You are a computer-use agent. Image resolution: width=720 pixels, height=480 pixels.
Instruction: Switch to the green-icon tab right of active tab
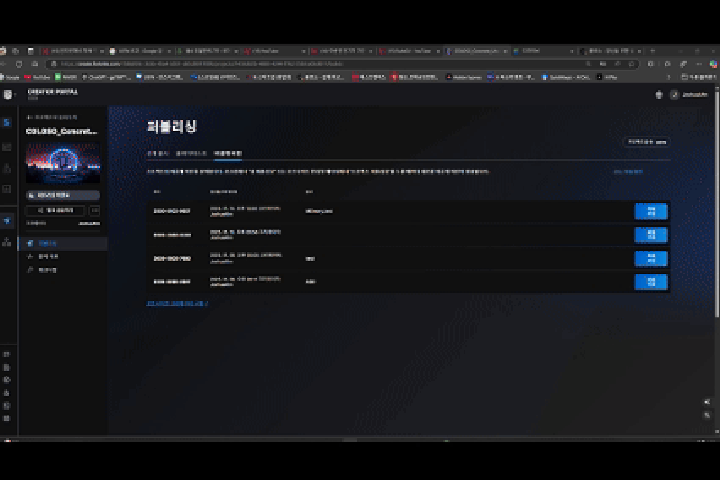[x=544, y=51]
